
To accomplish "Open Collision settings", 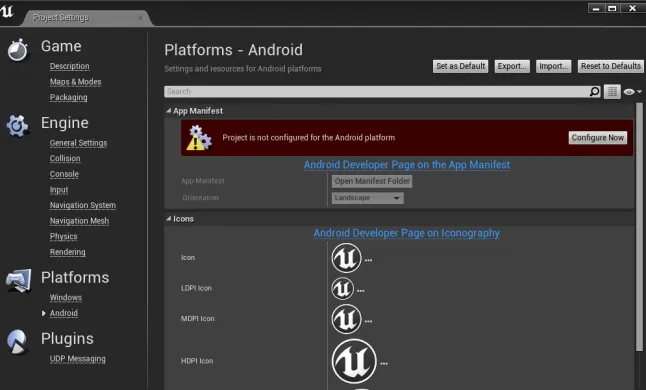I will 65,158.
